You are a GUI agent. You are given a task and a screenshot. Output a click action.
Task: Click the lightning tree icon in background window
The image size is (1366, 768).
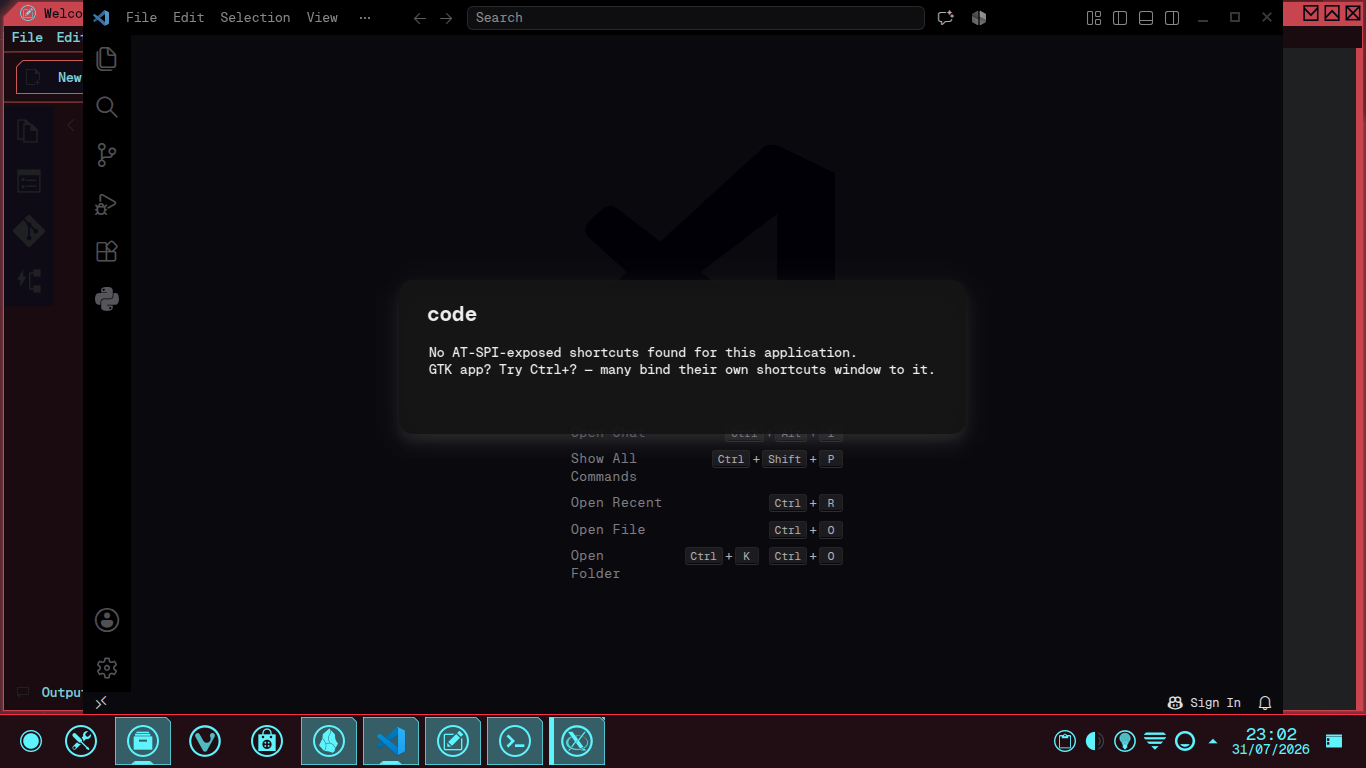pyautogui.click(x=28, y=281)
